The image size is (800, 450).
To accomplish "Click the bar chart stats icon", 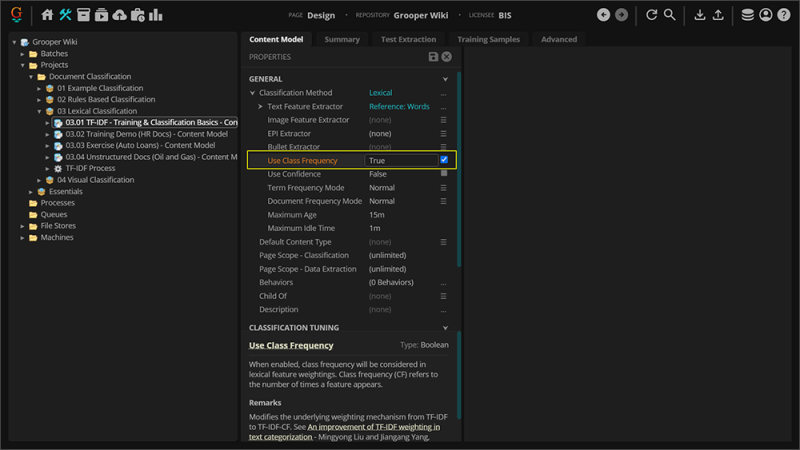I will tap(156, 15).
